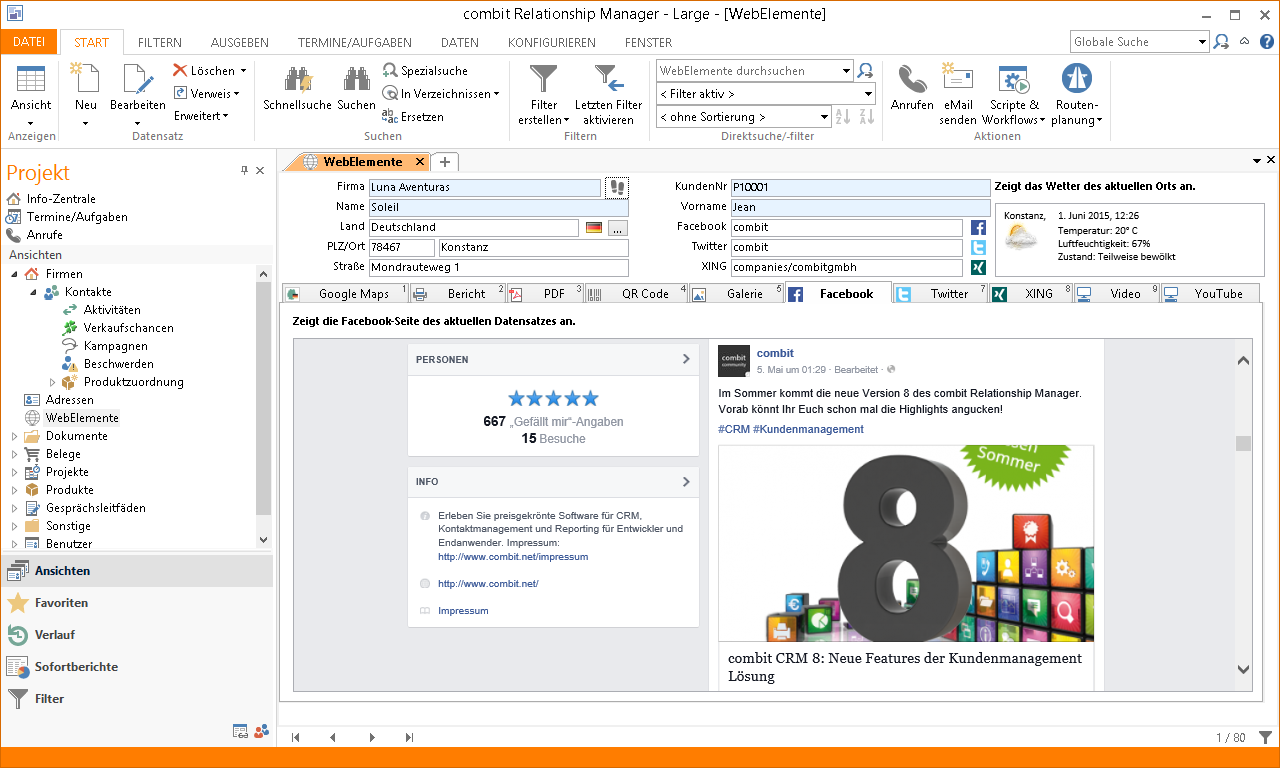Click eMail senden icon
This screenshot has height=768, width=1280.
[x=958, y=79]
